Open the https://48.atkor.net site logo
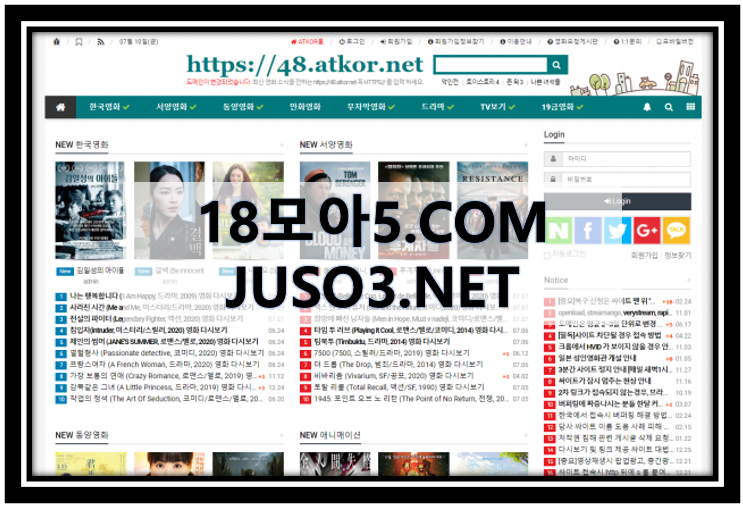This screenshot has width=743, height=508. pos(305,65)
